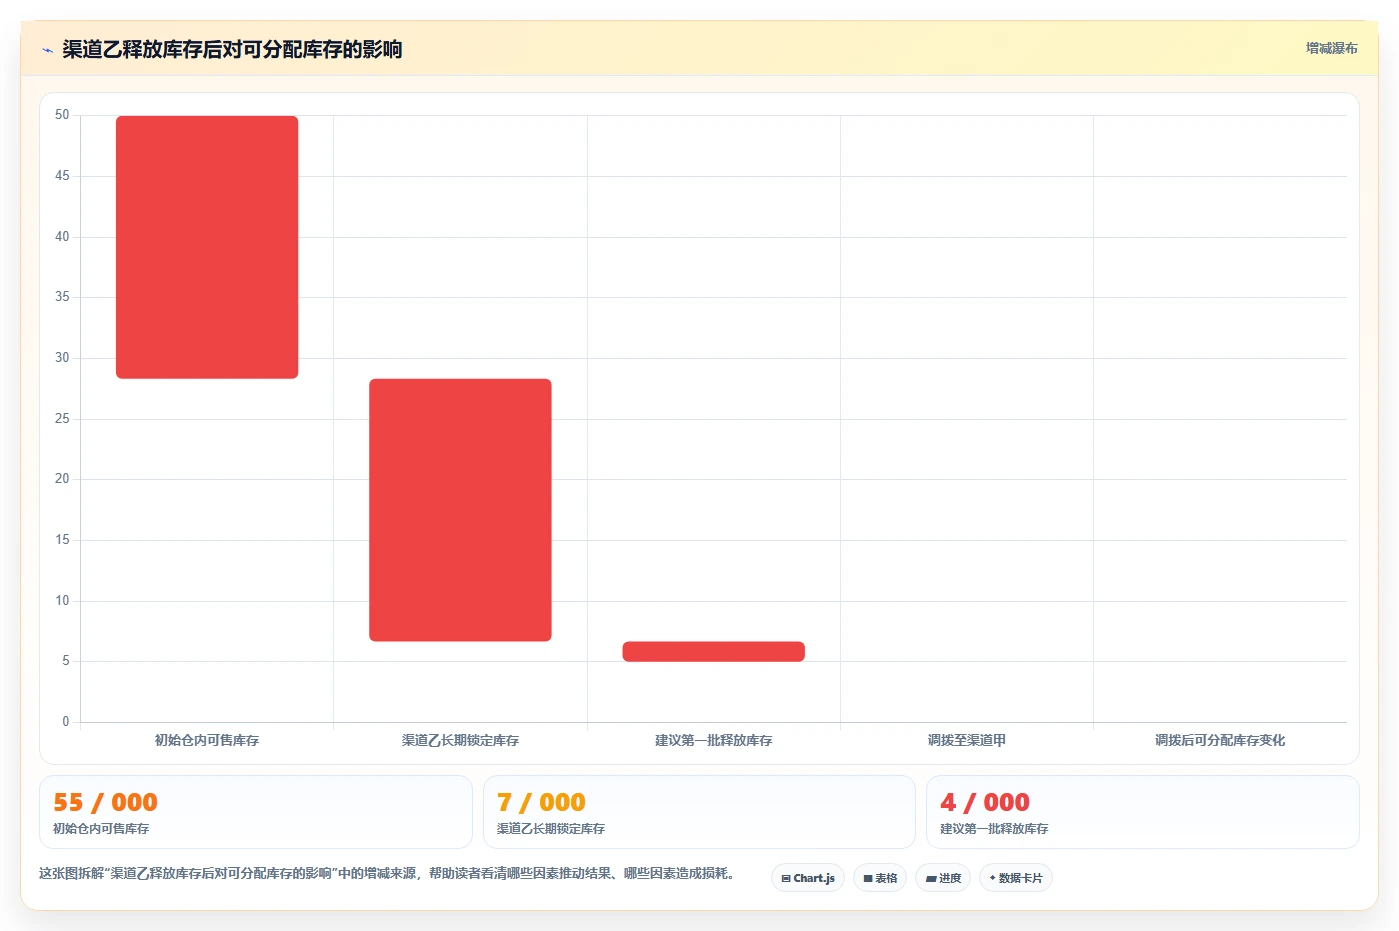
Task: Click the description text starting with 这张图拆解
Action: click(x=389, y=873)
